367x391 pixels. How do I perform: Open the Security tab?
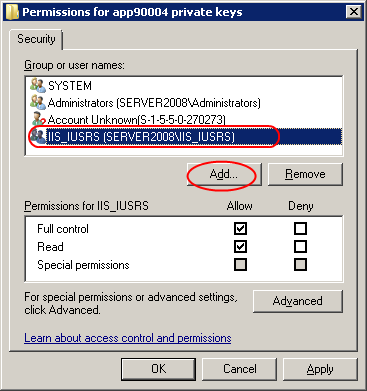point(36,39)
